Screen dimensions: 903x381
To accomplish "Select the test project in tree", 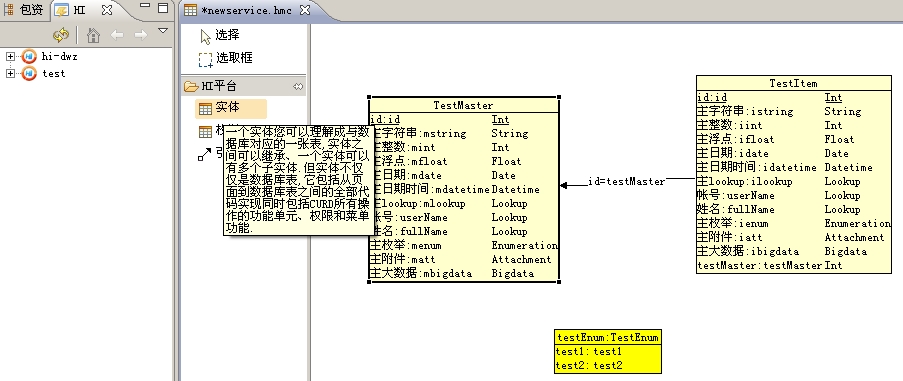I will pos(54,74).
